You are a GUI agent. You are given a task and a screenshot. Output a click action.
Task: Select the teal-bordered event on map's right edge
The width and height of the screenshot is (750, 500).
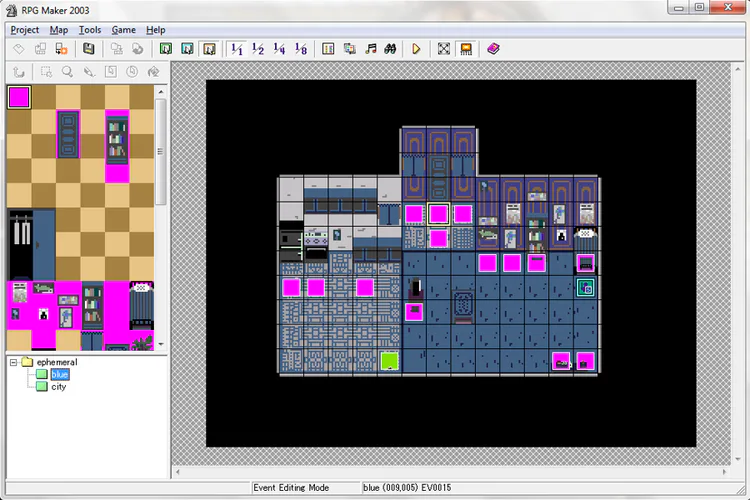585,288
